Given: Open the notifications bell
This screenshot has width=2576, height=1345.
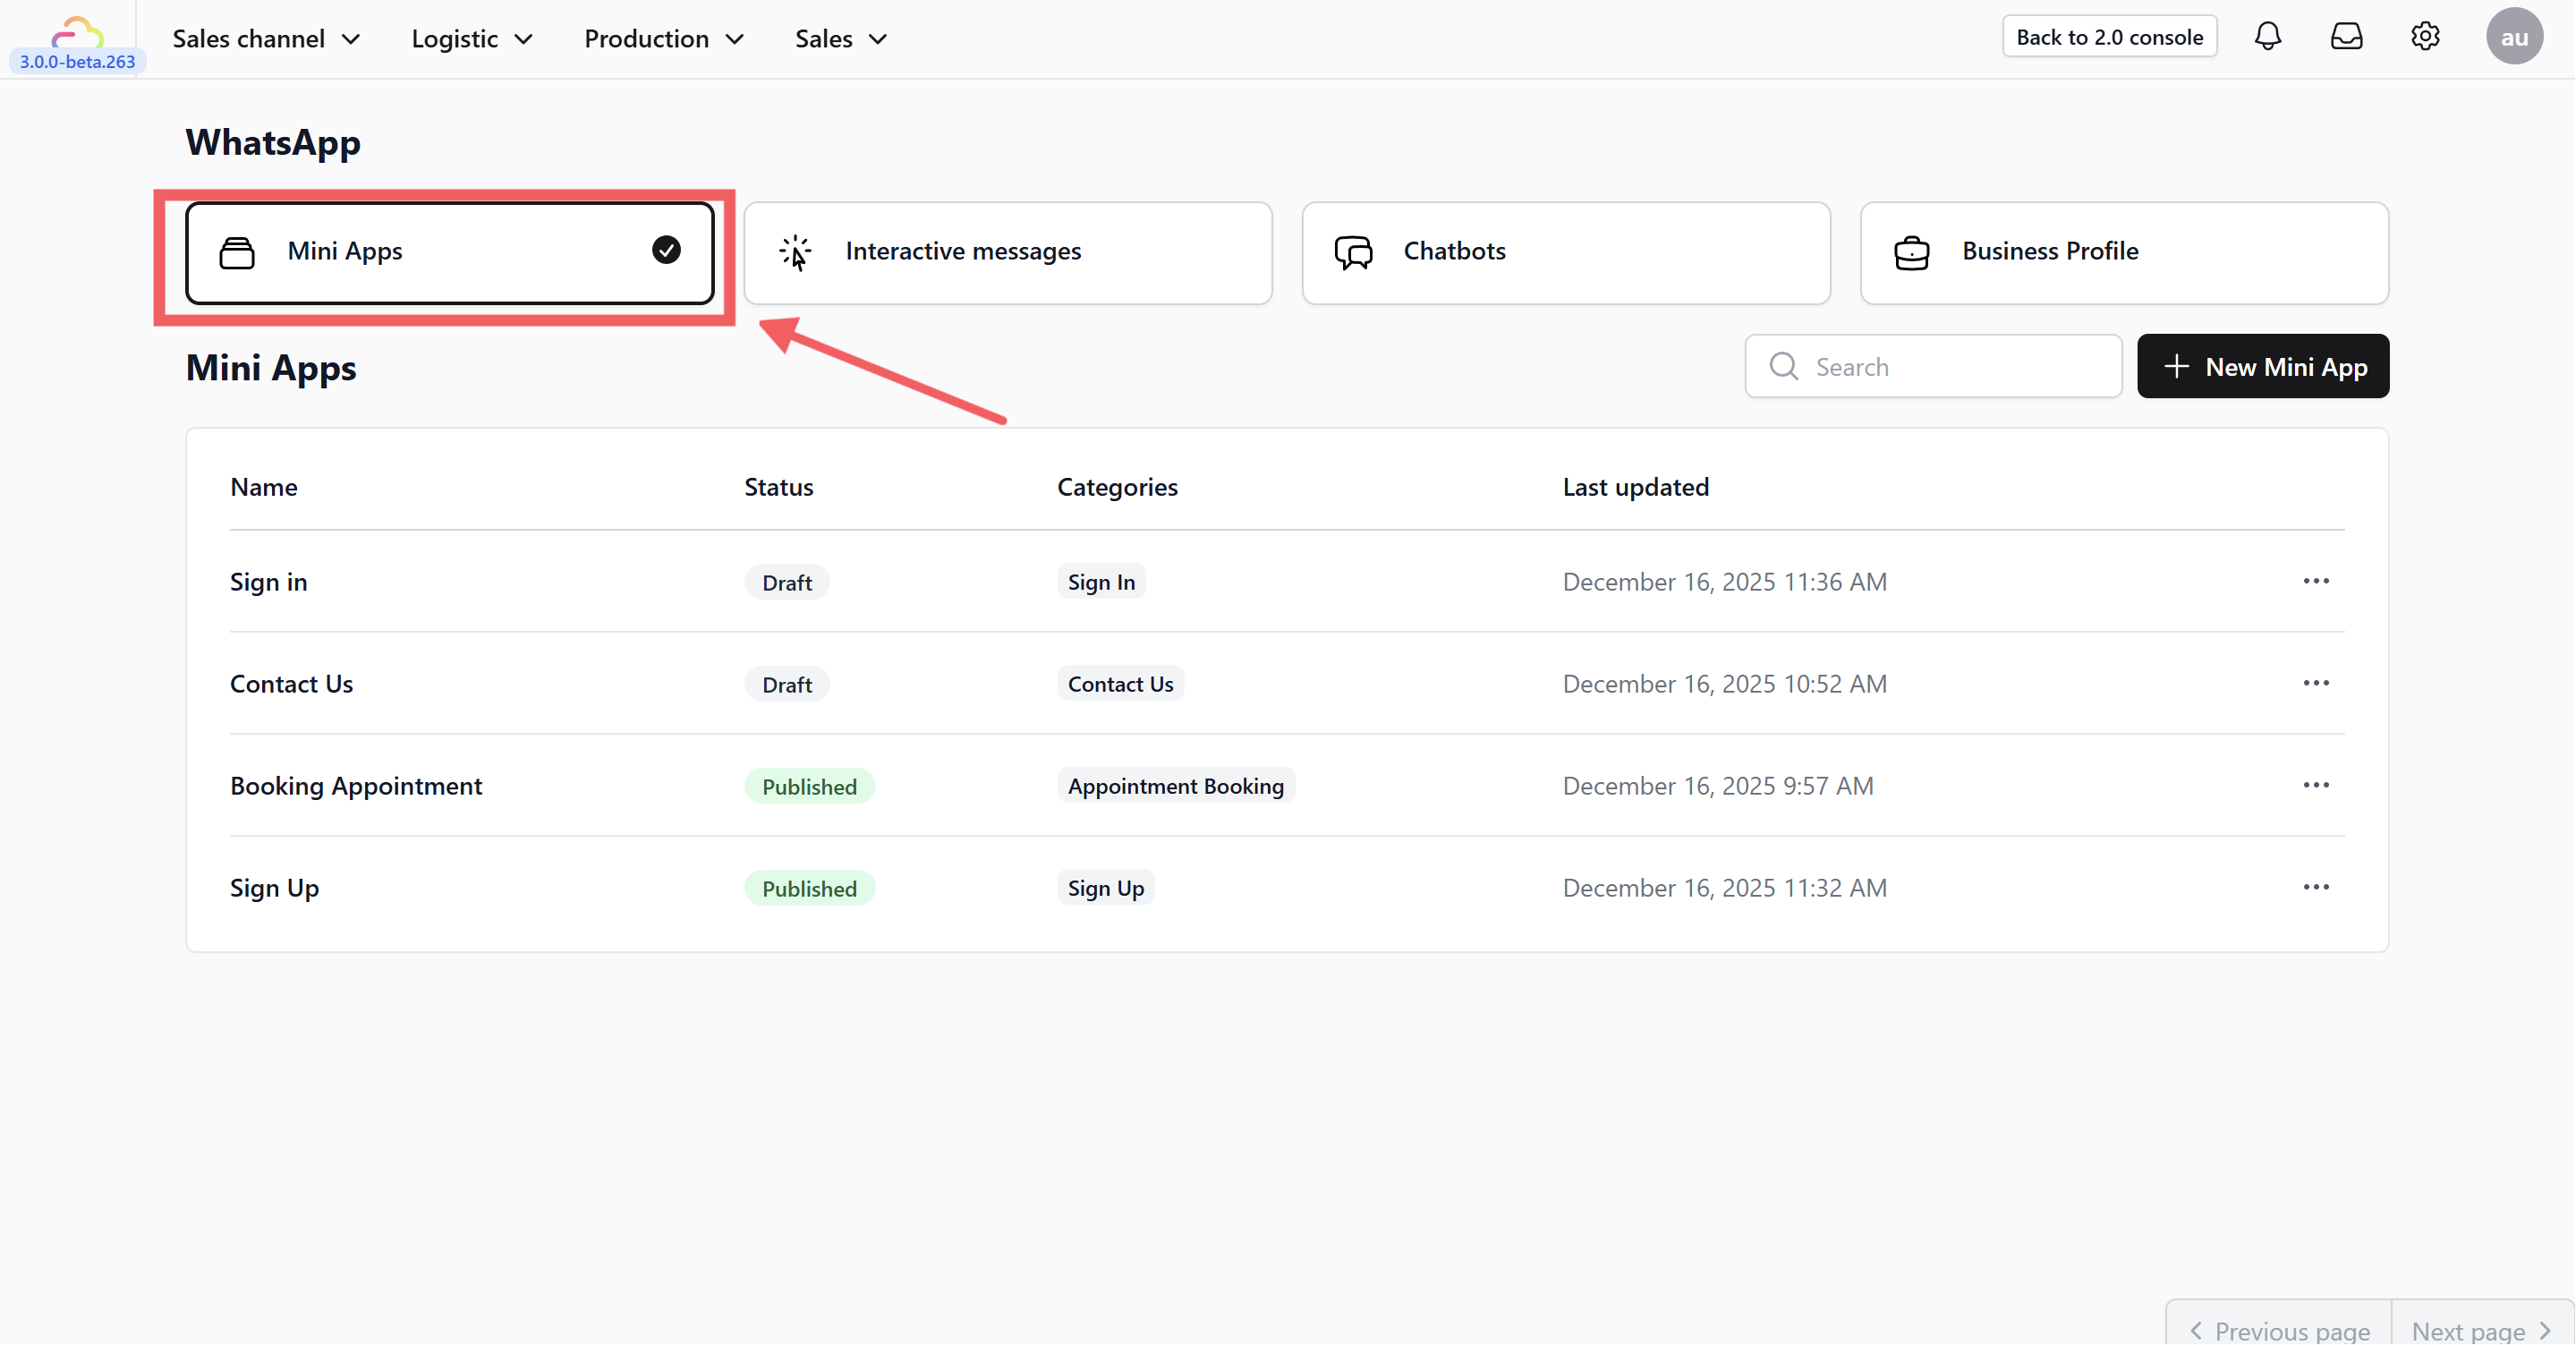Looking at the screenshot, I should point(2267,37).
